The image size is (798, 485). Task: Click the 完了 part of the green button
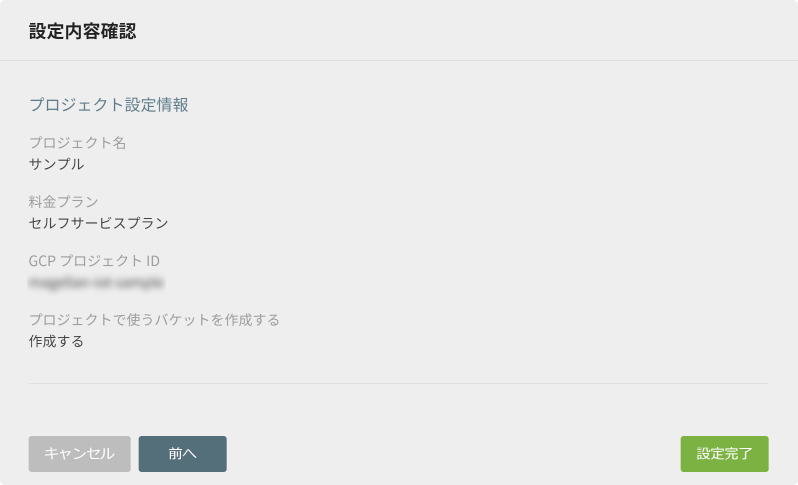(738, 453)
